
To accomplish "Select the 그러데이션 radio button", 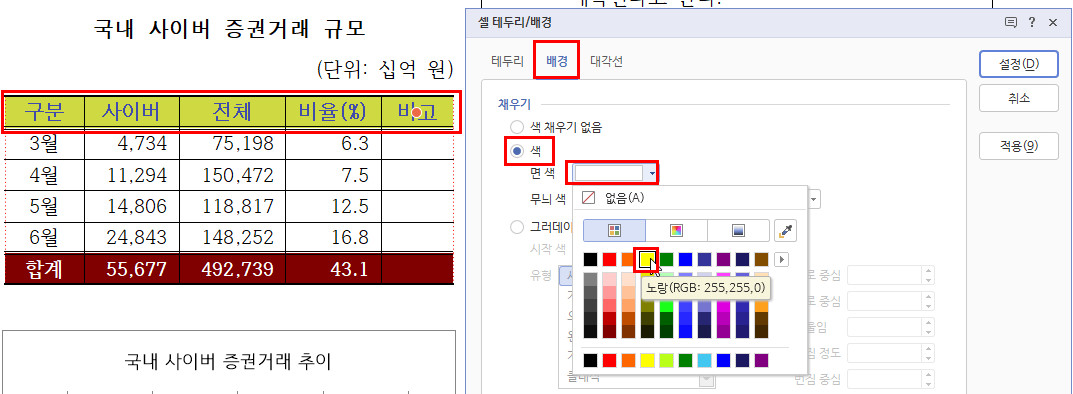I will coord(517,227).
